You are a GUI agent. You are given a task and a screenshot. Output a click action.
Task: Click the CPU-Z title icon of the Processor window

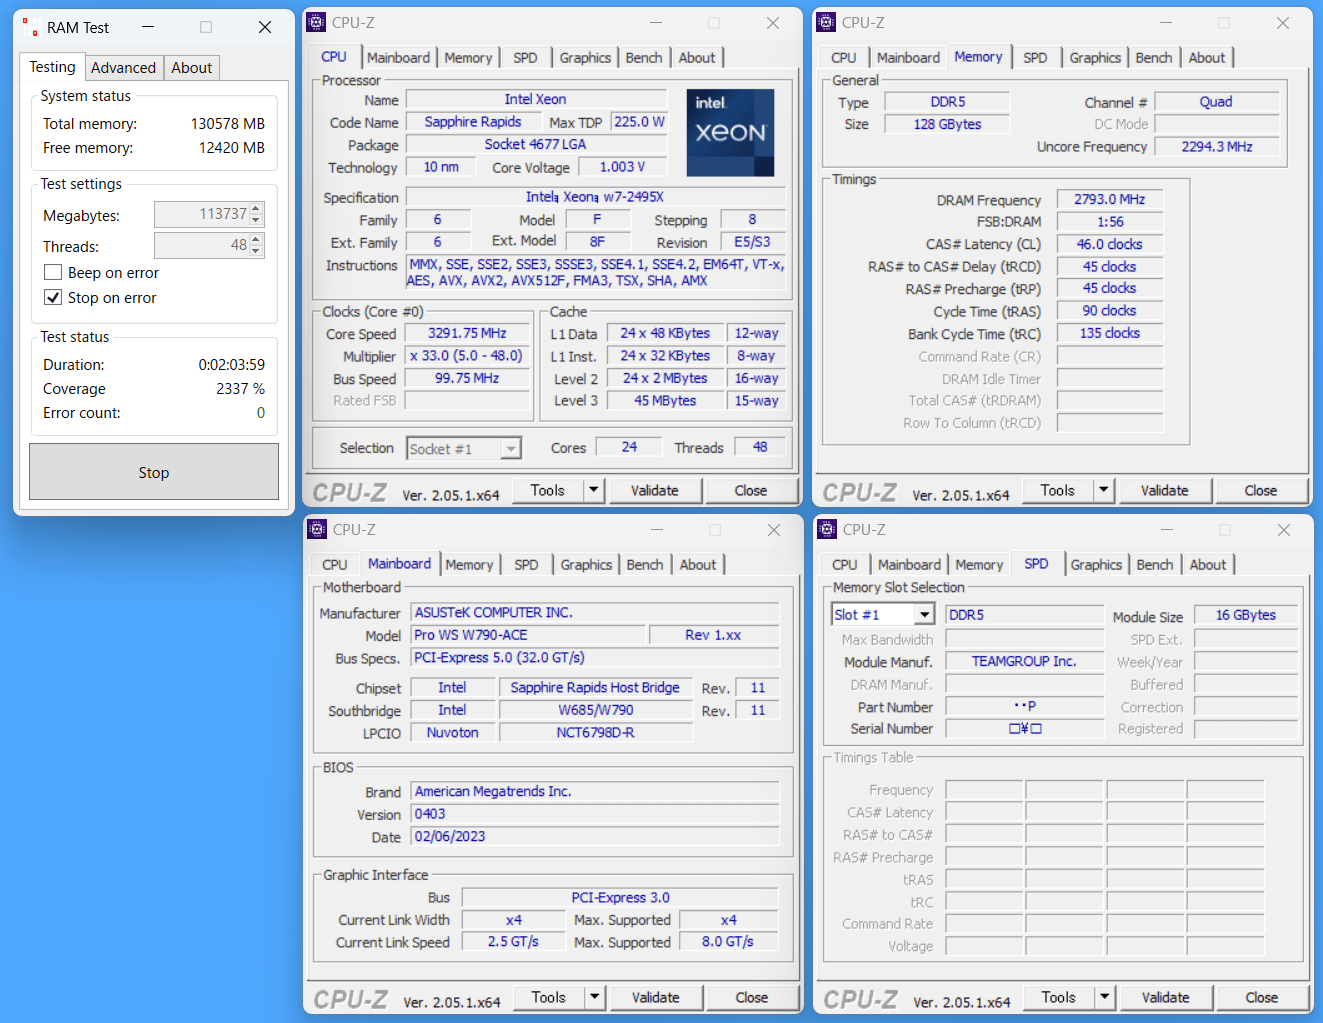317,22
